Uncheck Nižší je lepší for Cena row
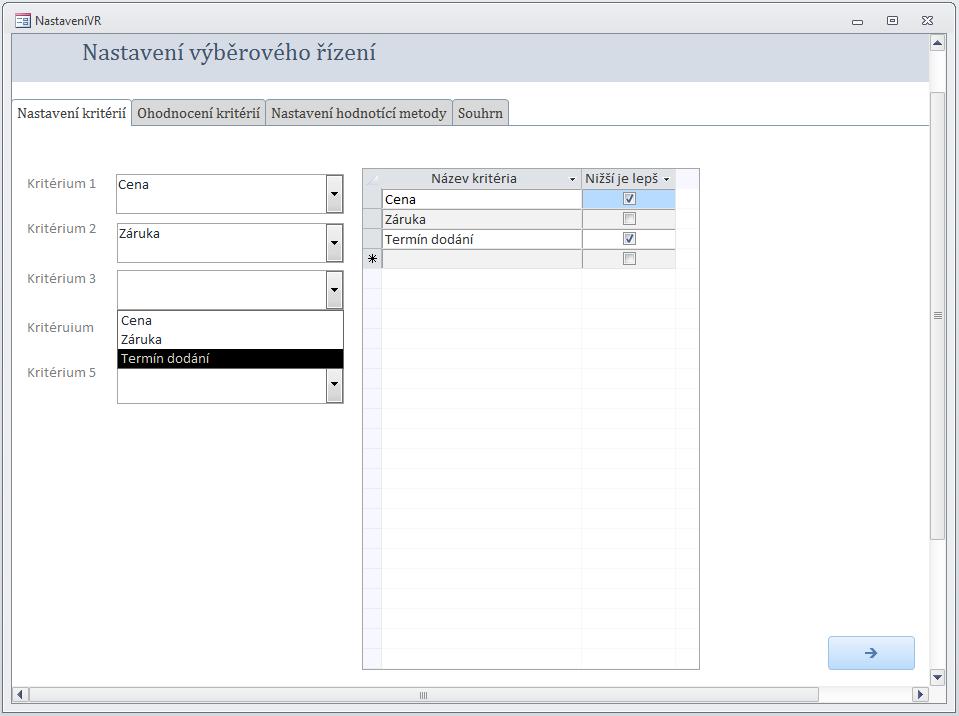 [x=629, y=199]
